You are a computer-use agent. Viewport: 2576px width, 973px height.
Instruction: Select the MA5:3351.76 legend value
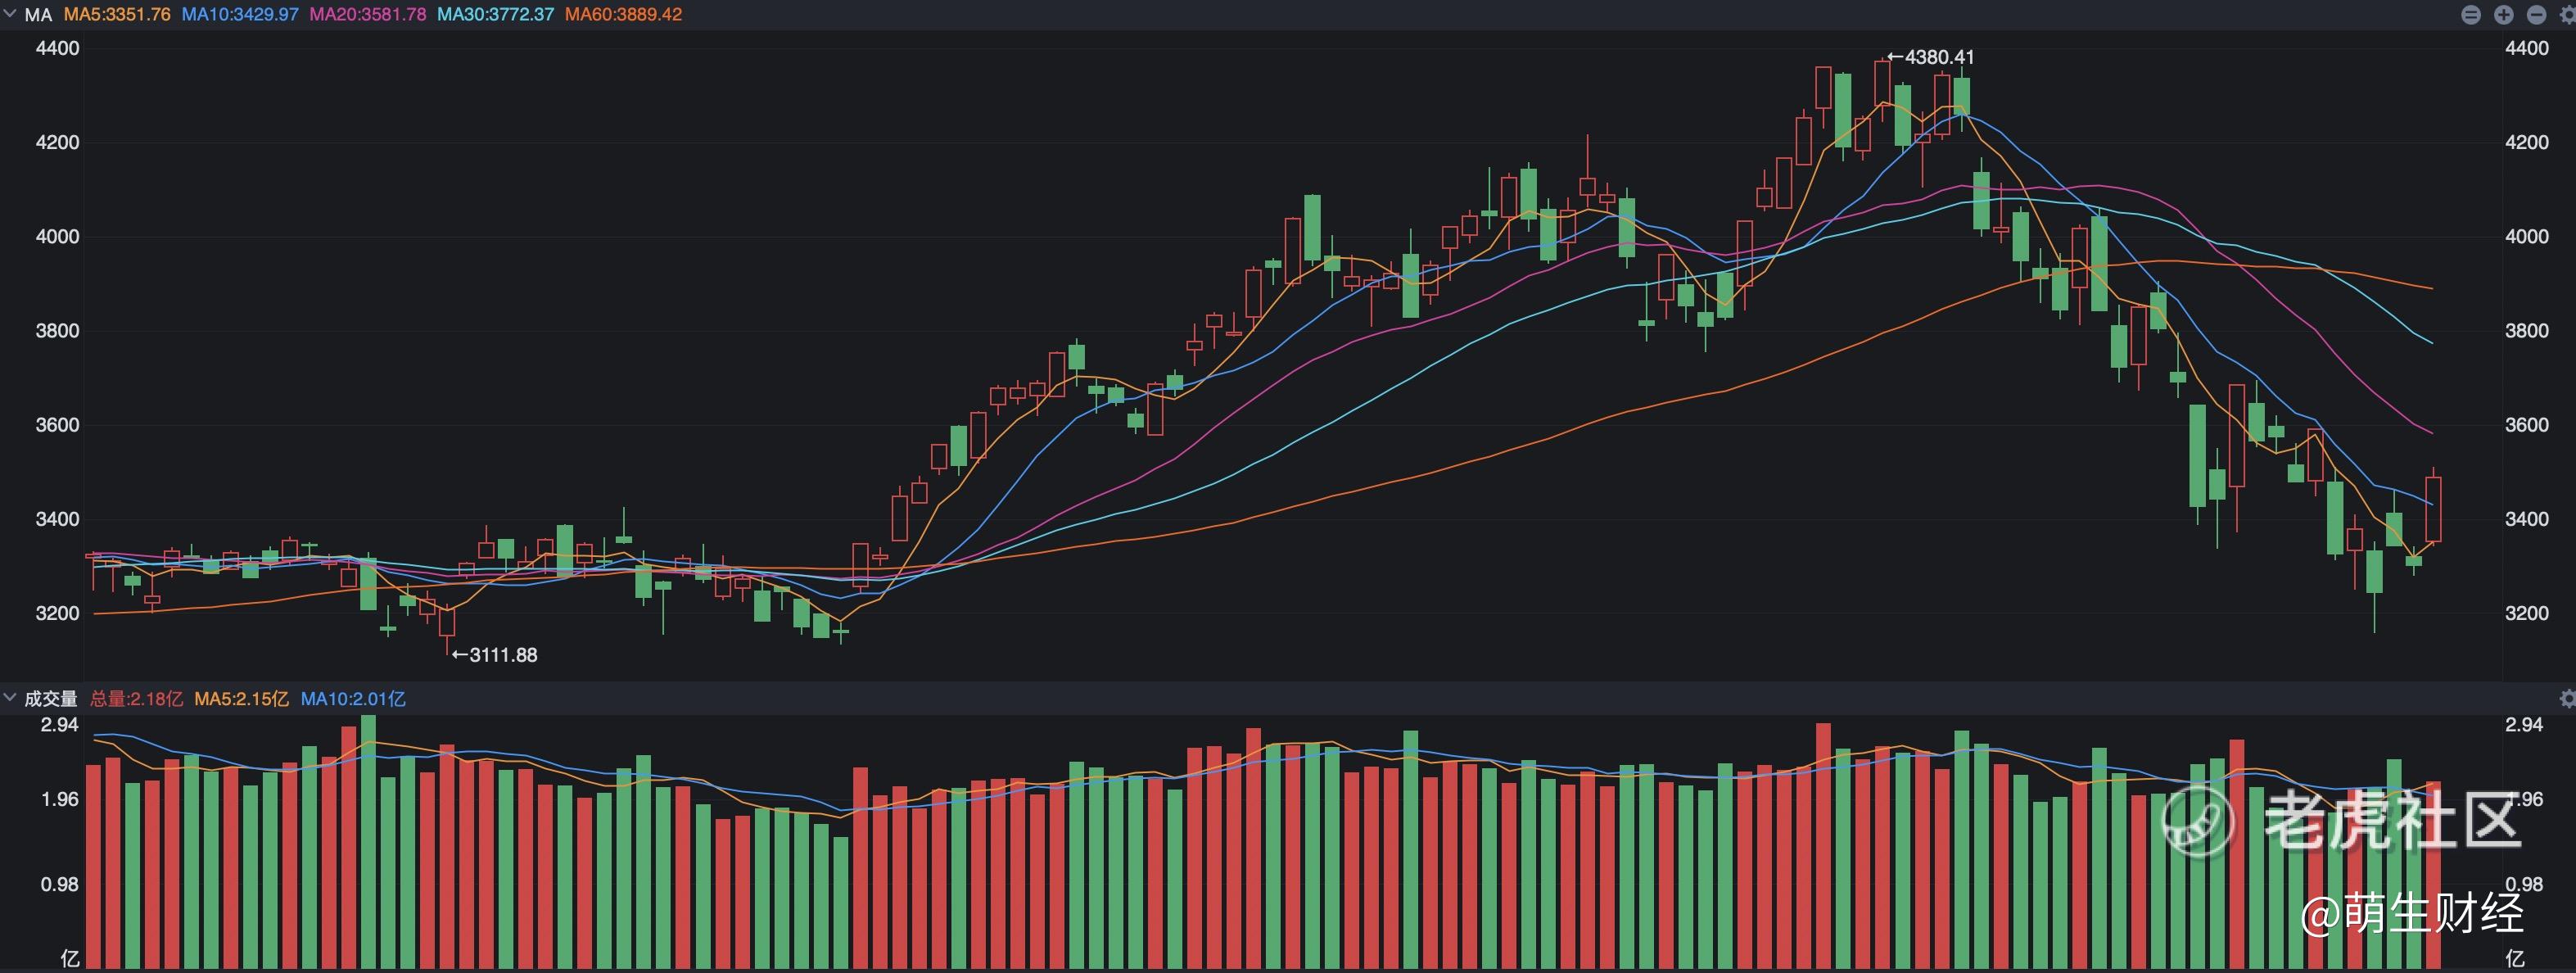coord(117,15)
